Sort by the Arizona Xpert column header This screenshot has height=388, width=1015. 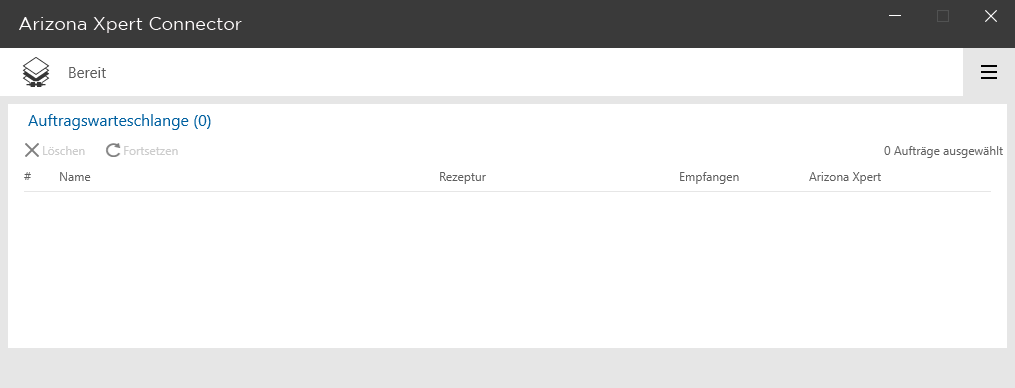[x=845, y=177]
